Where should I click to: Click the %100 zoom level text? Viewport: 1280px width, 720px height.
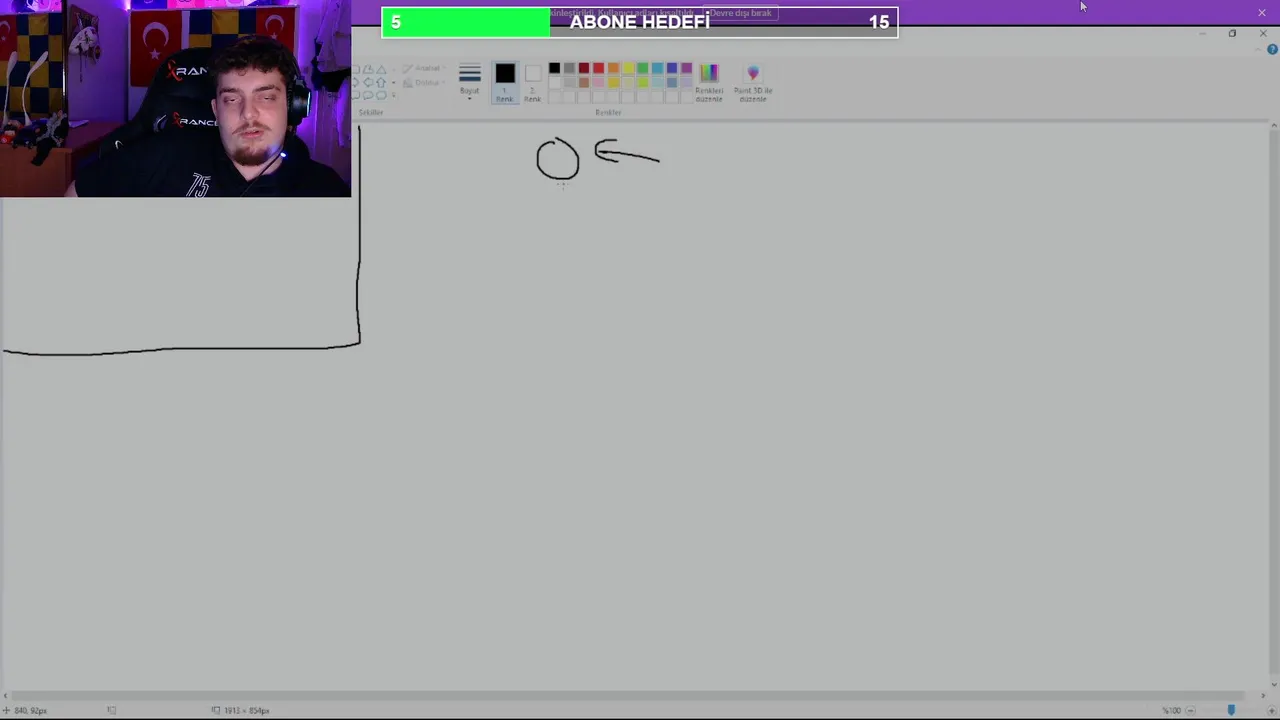(1172, 711)
